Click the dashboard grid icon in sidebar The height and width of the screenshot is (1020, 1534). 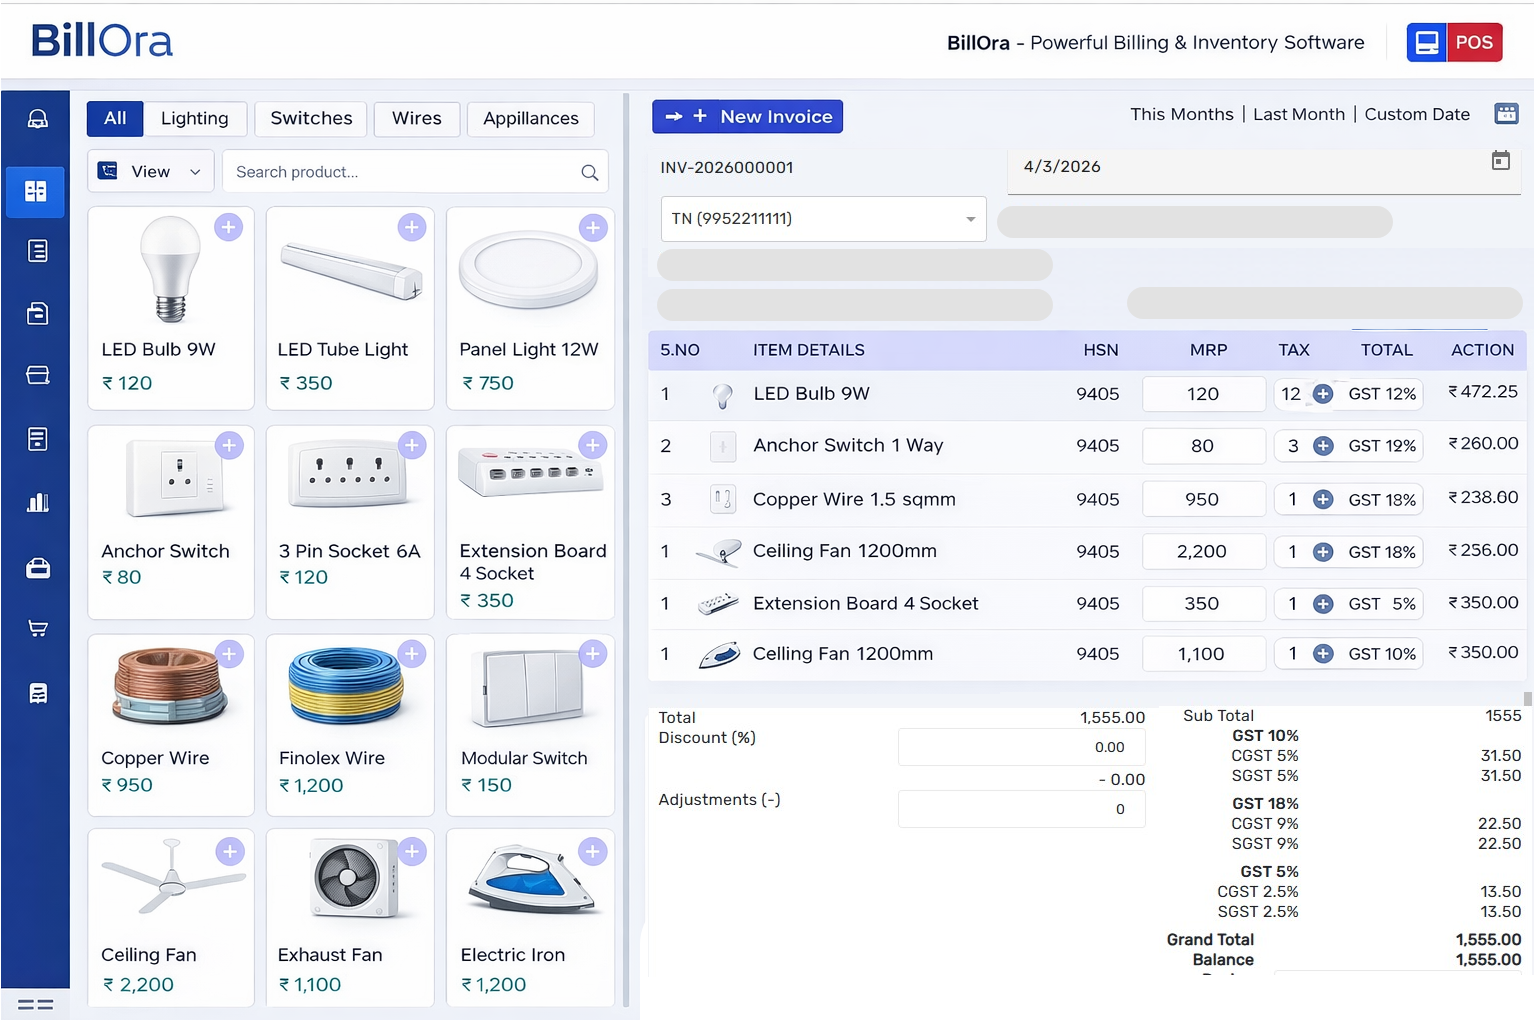pyautogui.click(x=36, y=191)
